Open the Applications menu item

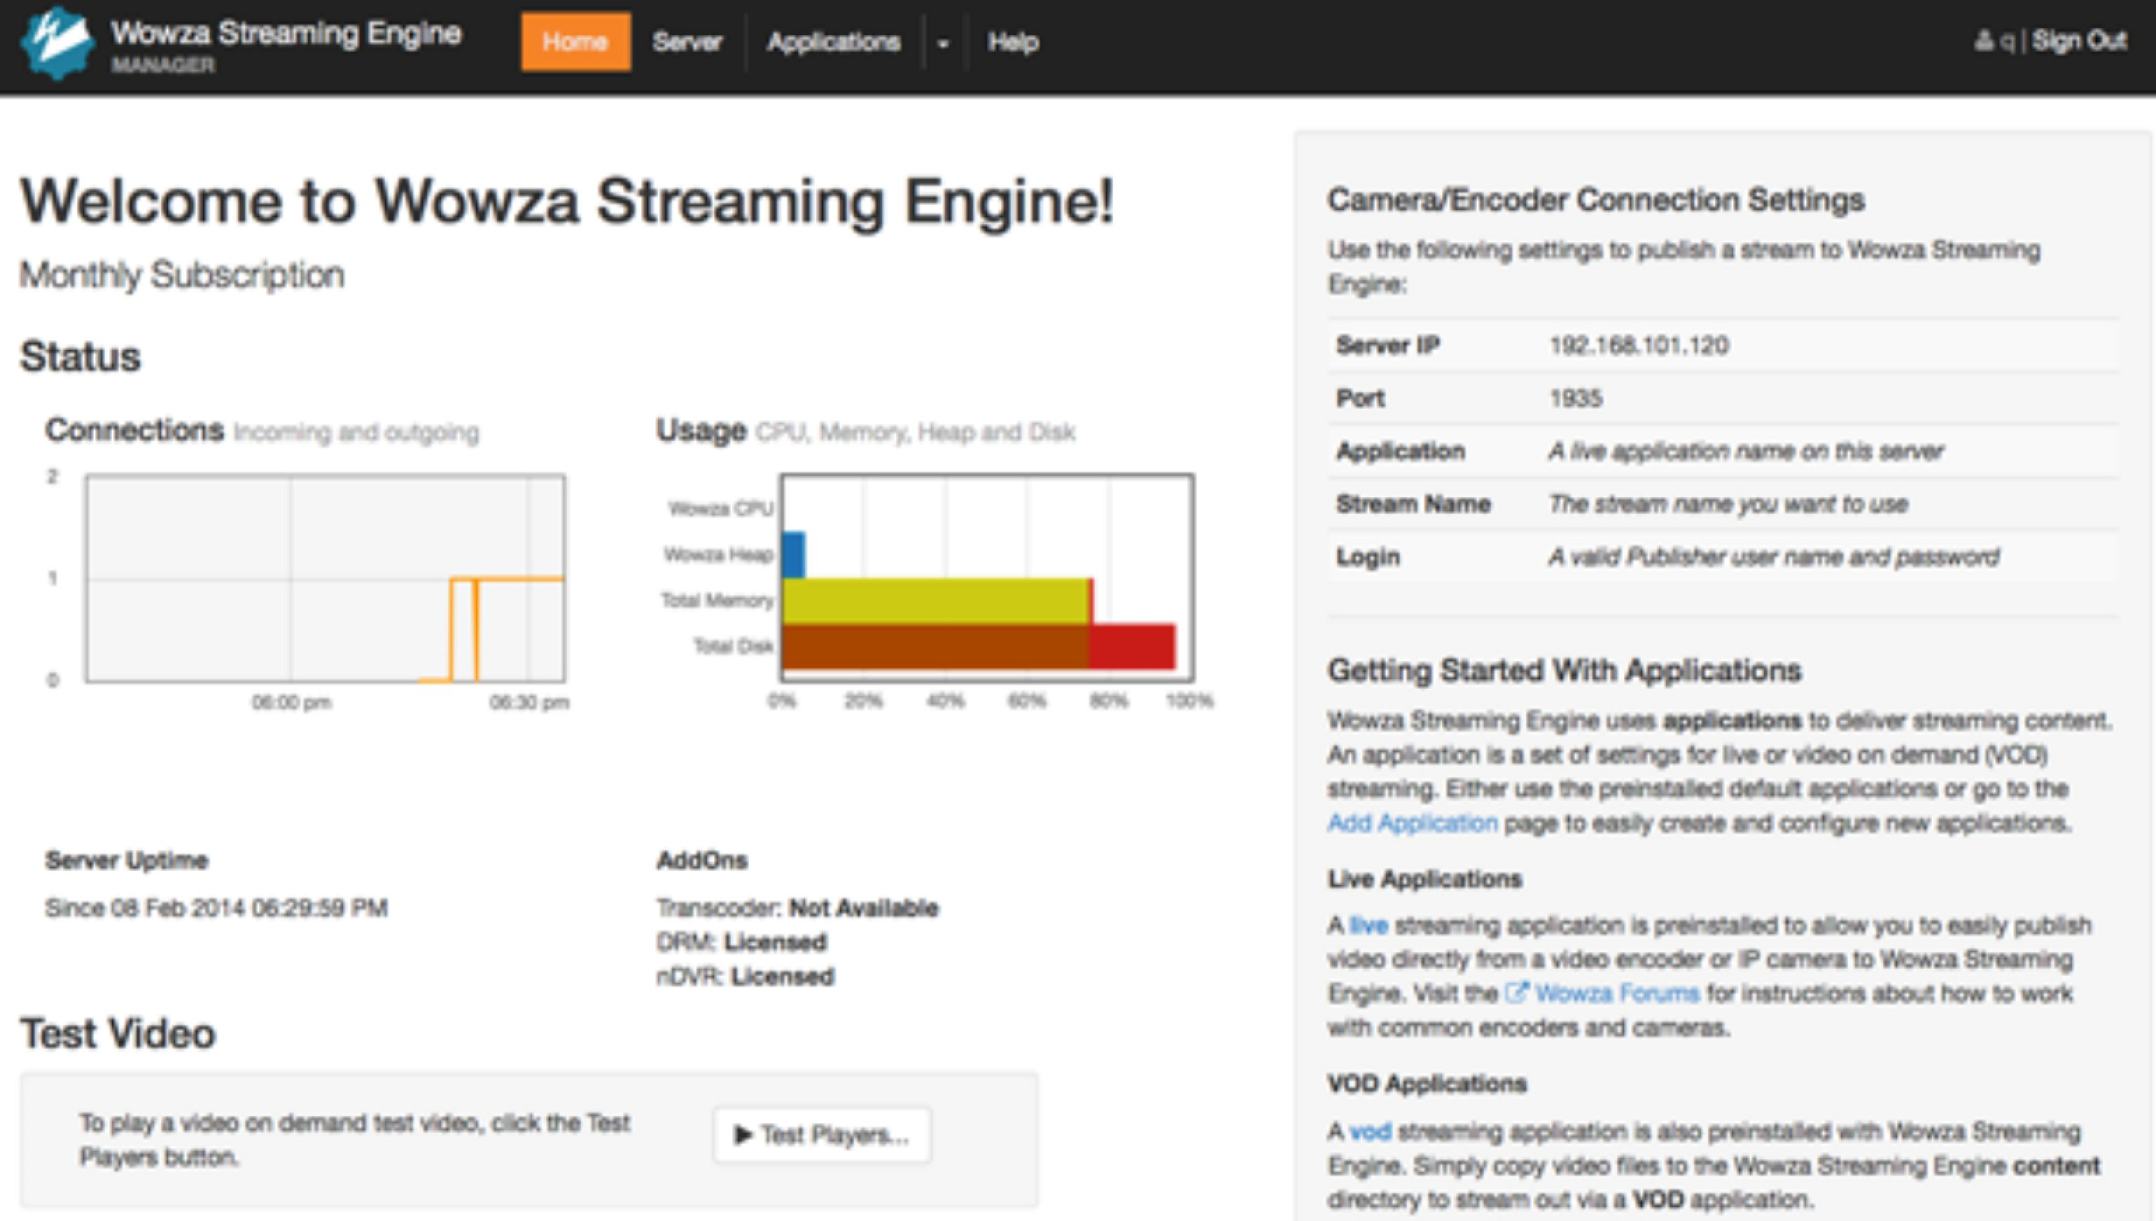[833, 42]
